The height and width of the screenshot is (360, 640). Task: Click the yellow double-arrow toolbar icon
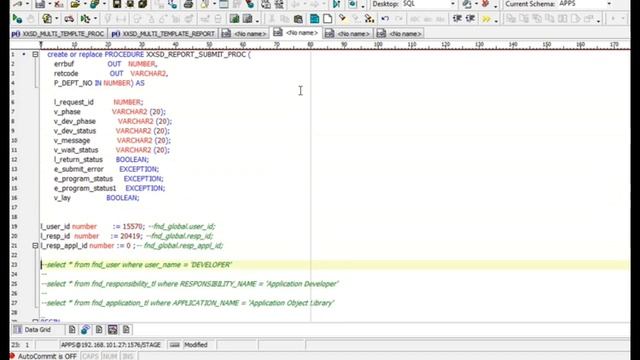[x=486, y=19]
